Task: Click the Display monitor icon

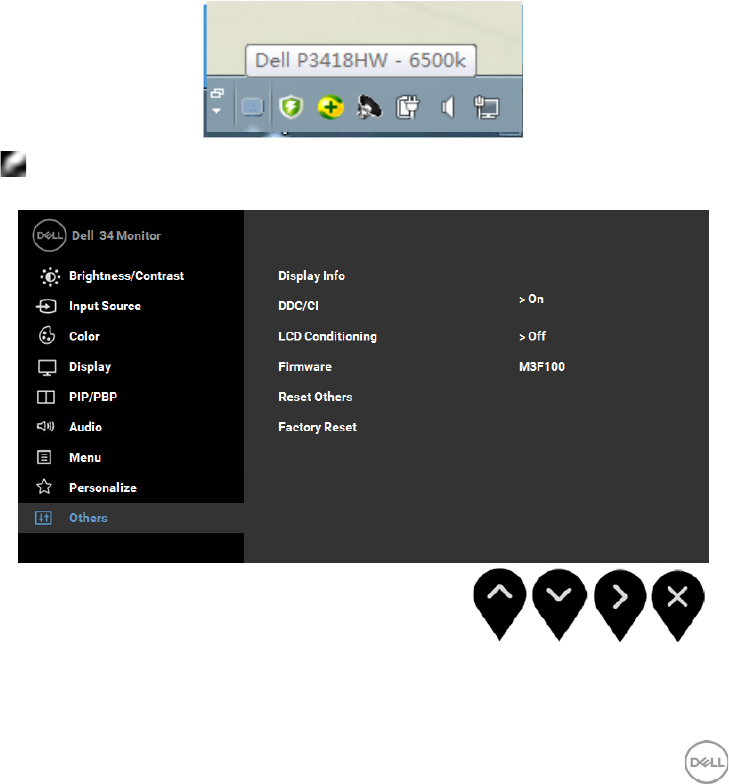Action: [x=46, y=368]
